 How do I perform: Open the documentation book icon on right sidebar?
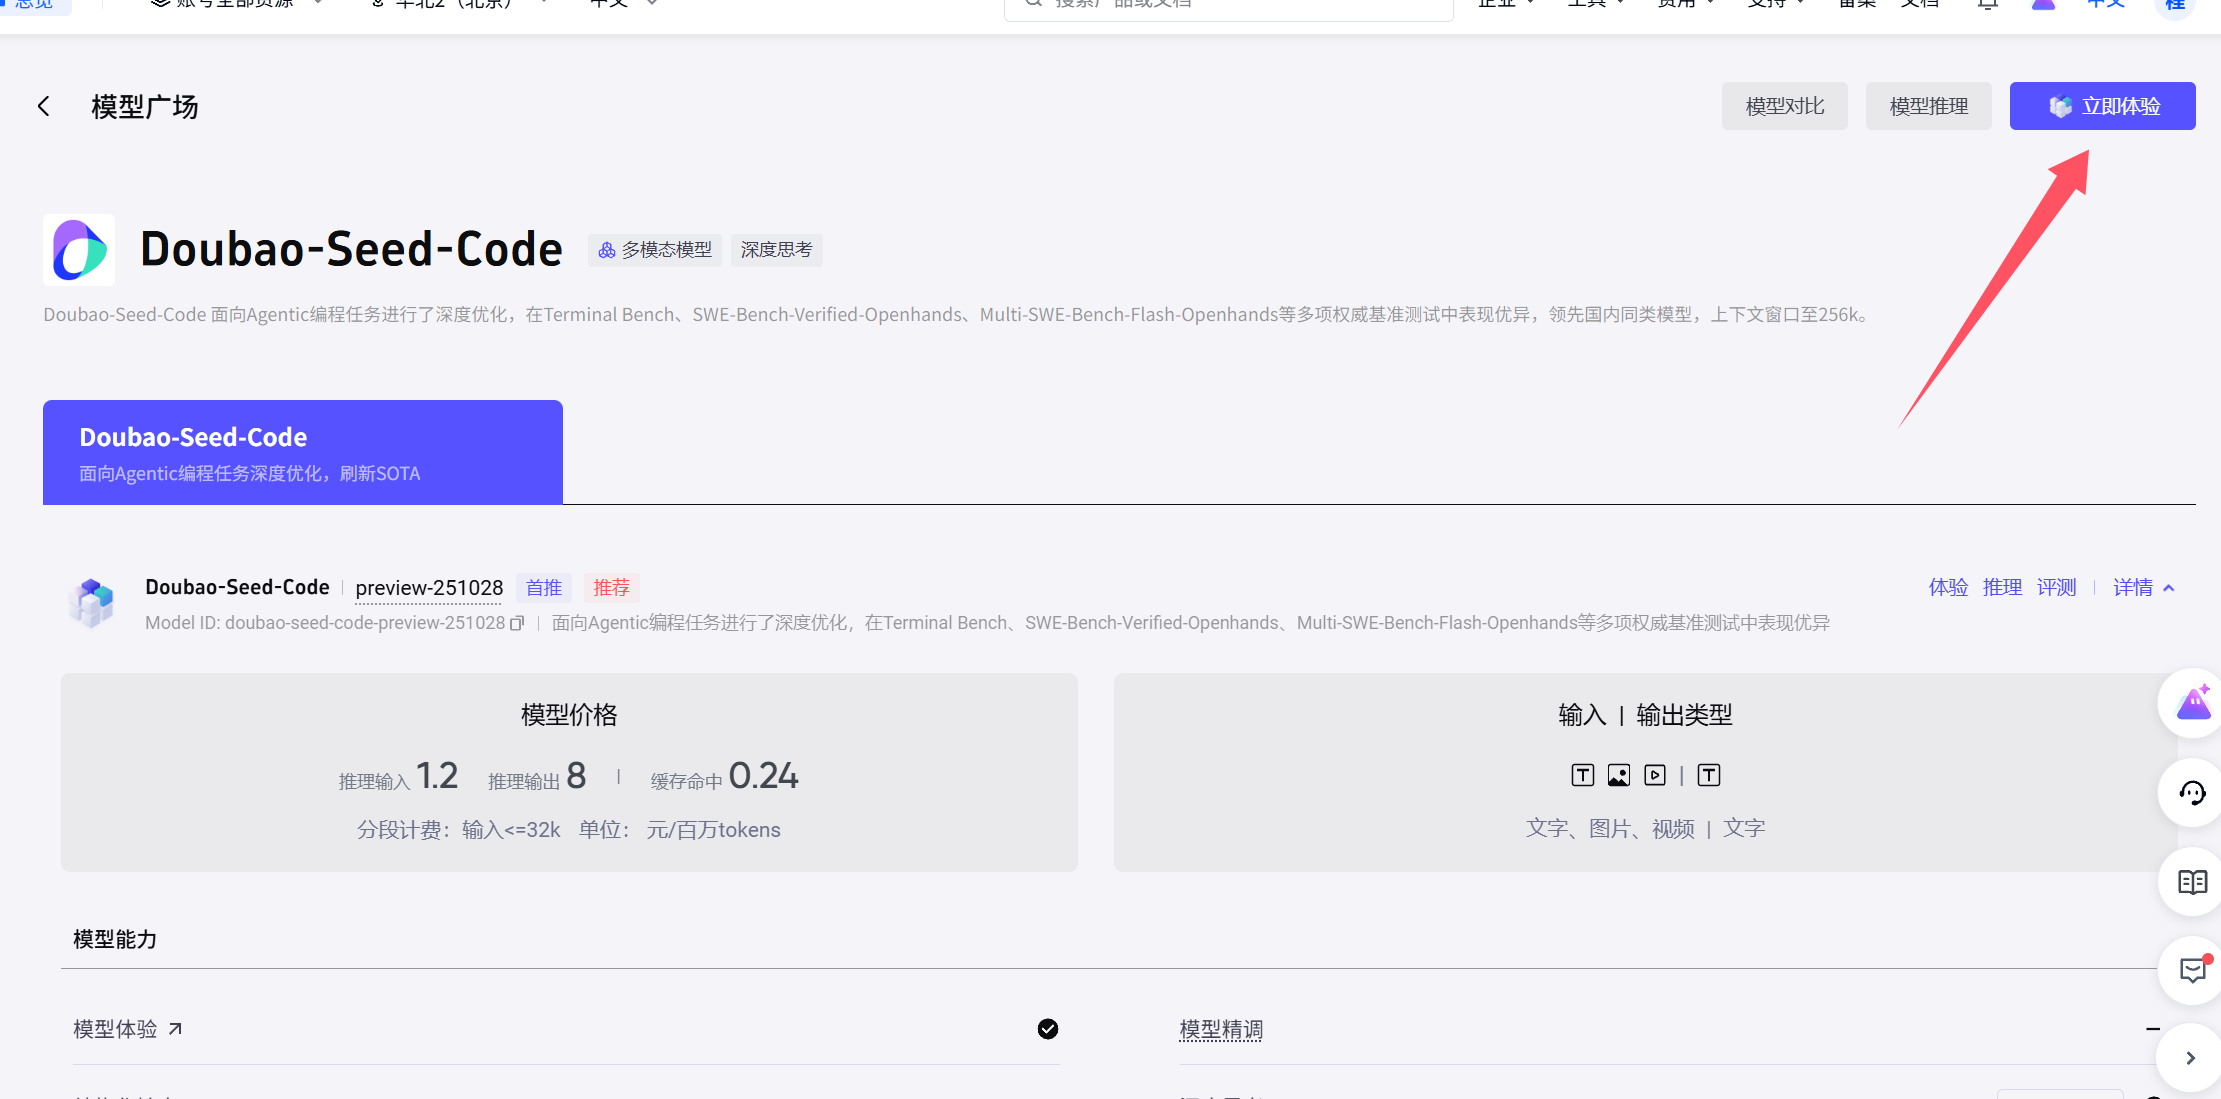(2191, 882)
